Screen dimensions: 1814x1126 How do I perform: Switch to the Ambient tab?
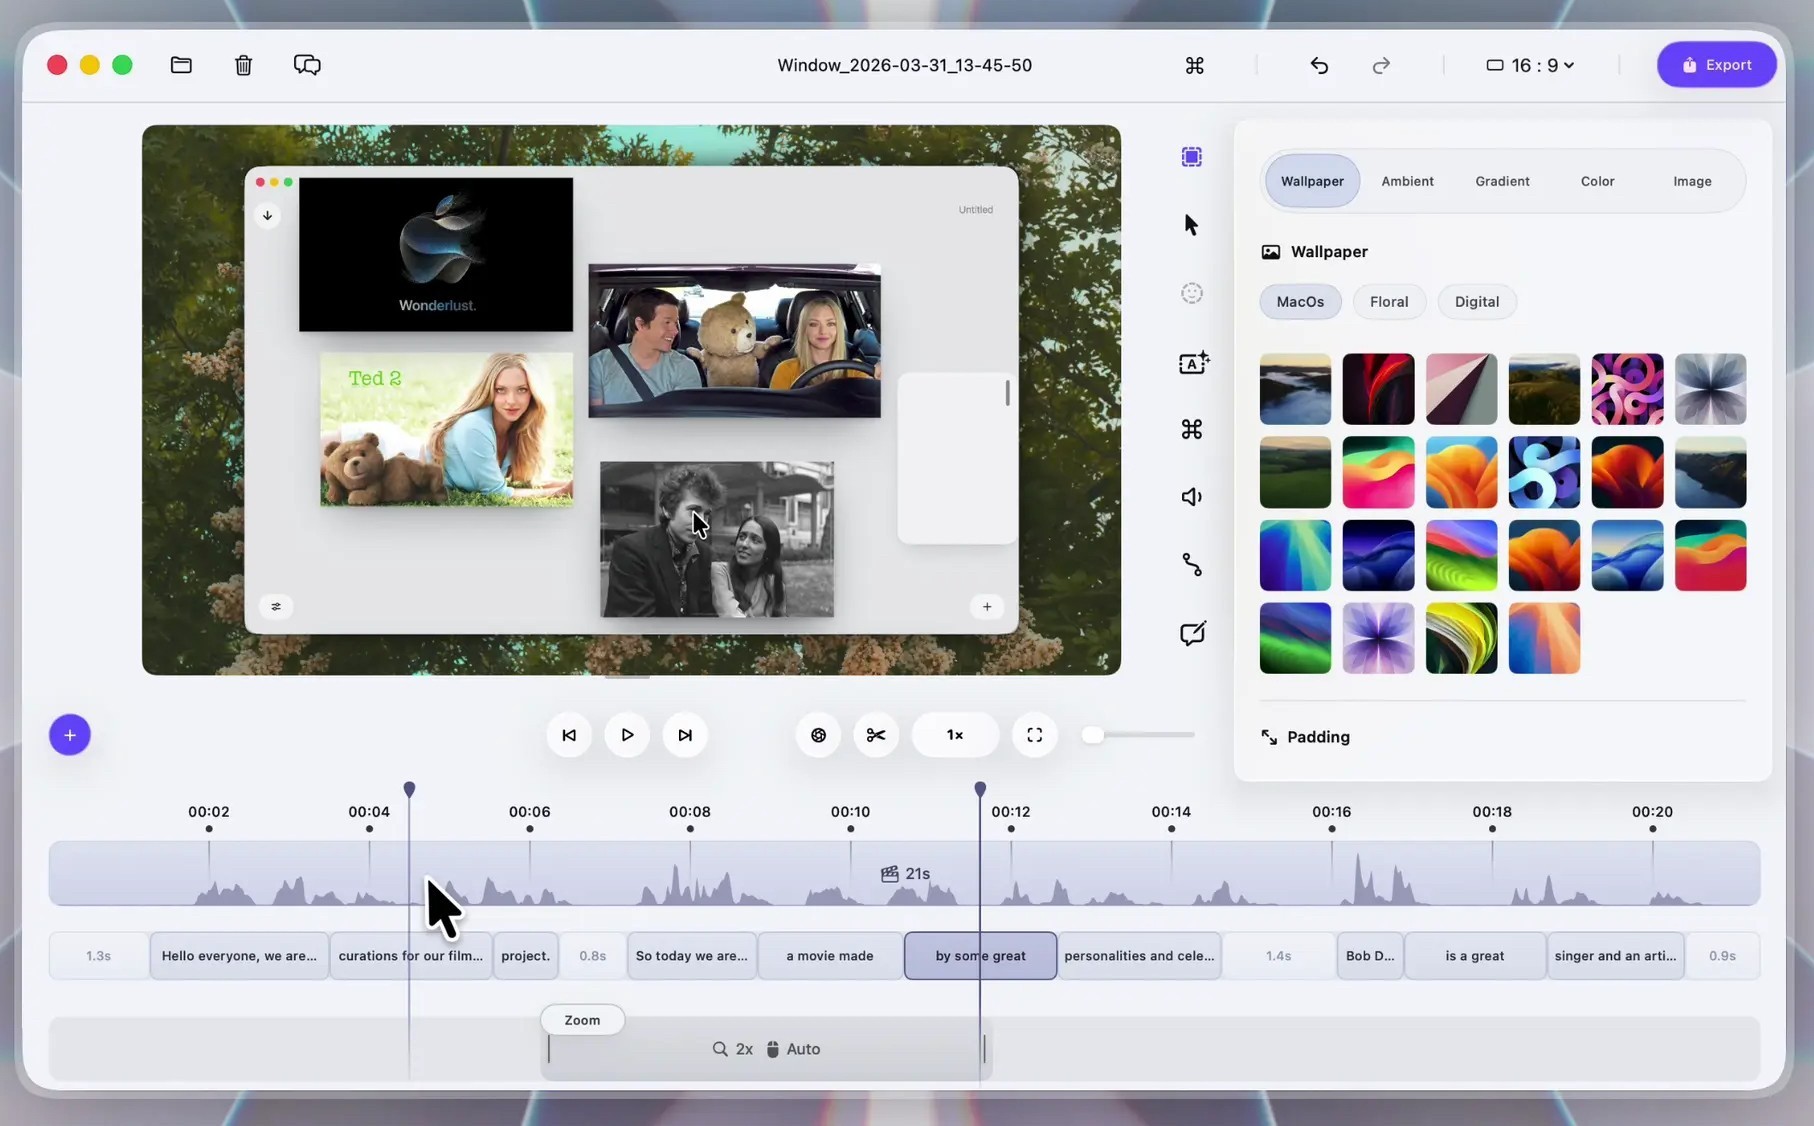[1407, 181]
